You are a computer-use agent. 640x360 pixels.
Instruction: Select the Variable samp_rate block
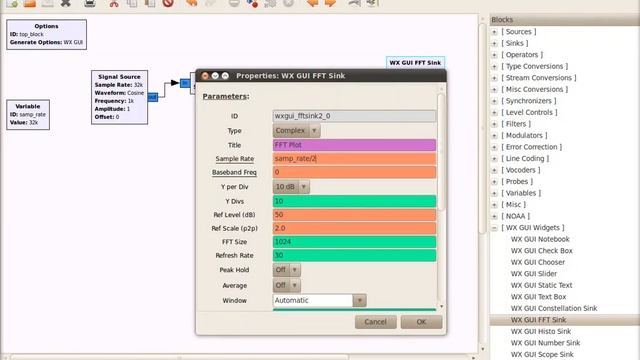click(28, 115)
